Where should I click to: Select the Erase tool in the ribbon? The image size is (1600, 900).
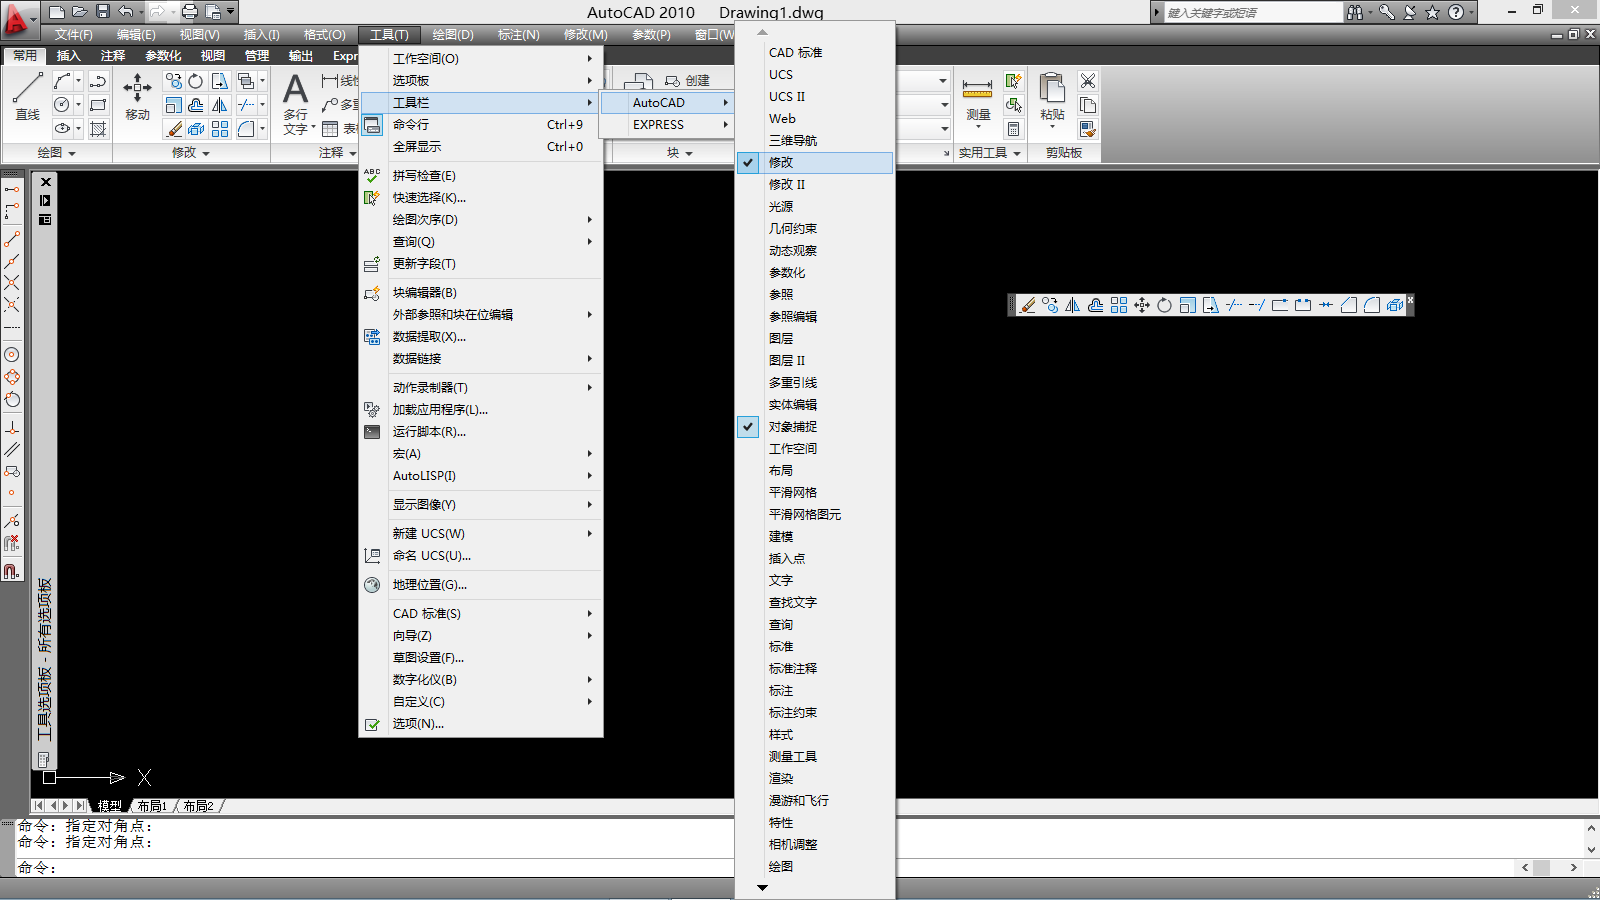point(174,129)
